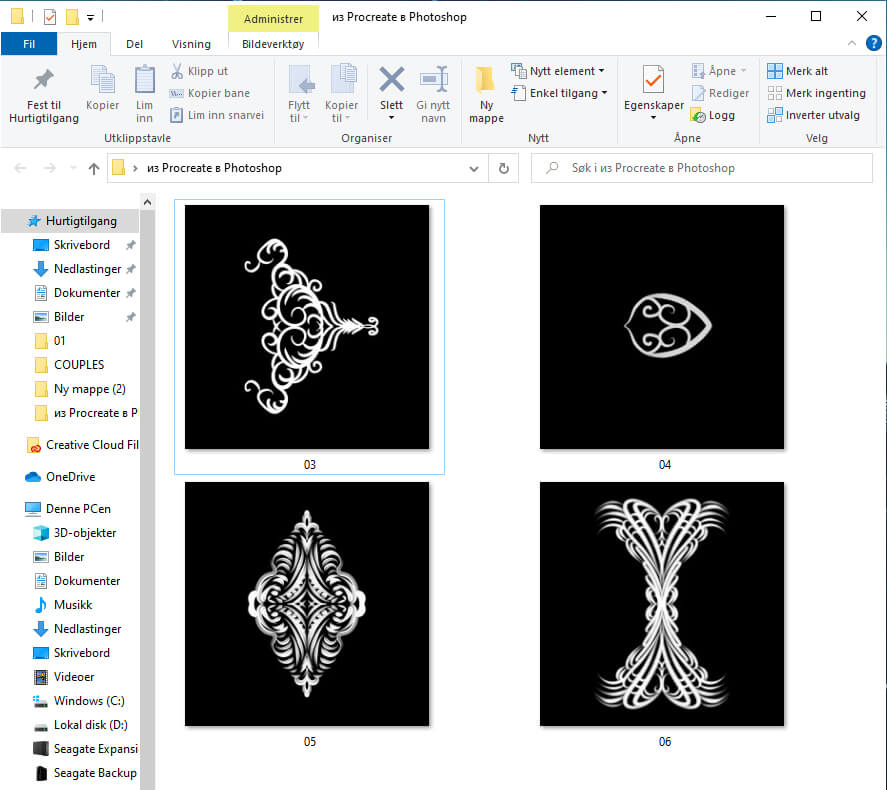Click the Fest til Hurtigtilgang pin icon
This screenshot has height=790, width=887.
pos(44,81)
